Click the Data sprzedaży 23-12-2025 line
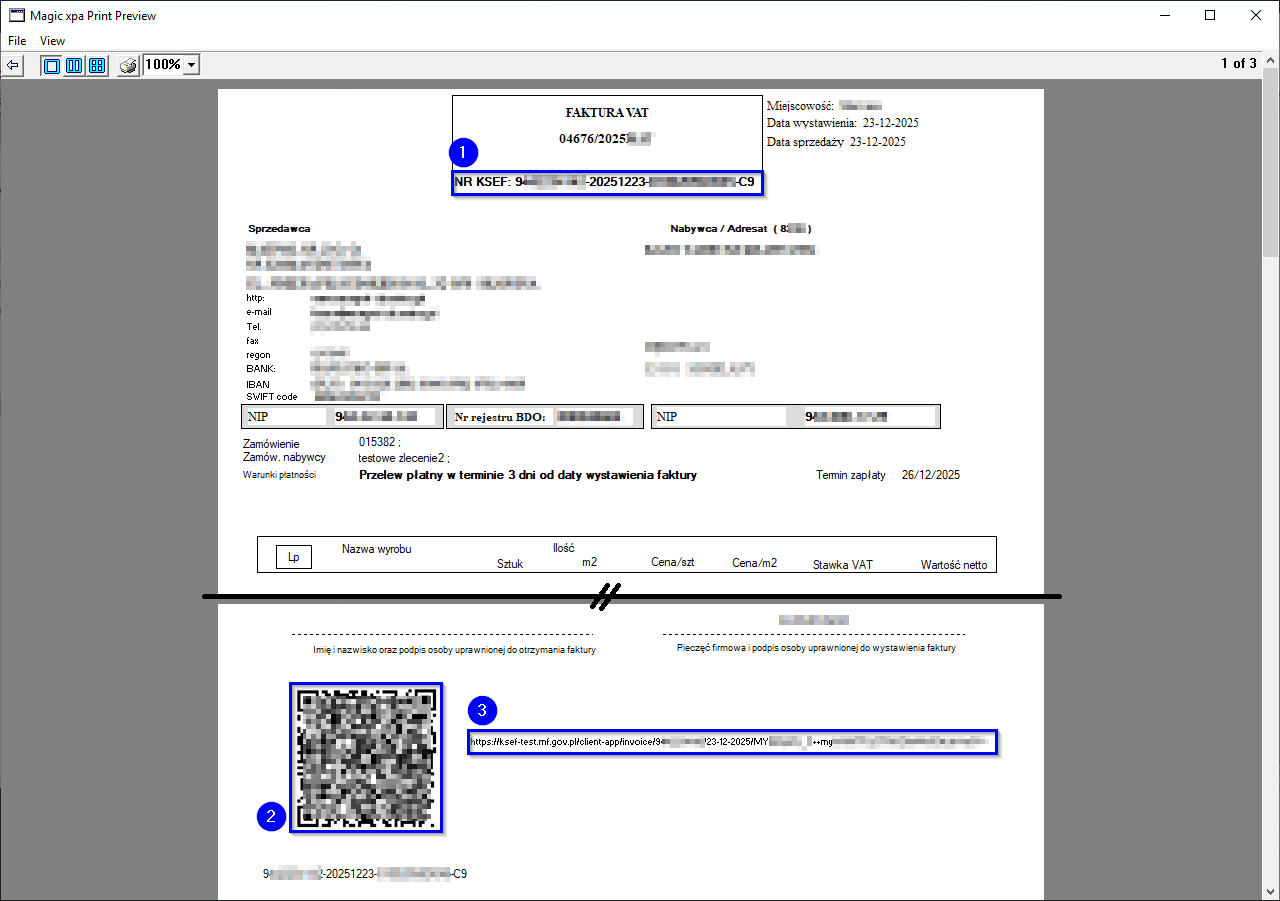This screenshot has height=901, width=1280. tap(836, 142)
